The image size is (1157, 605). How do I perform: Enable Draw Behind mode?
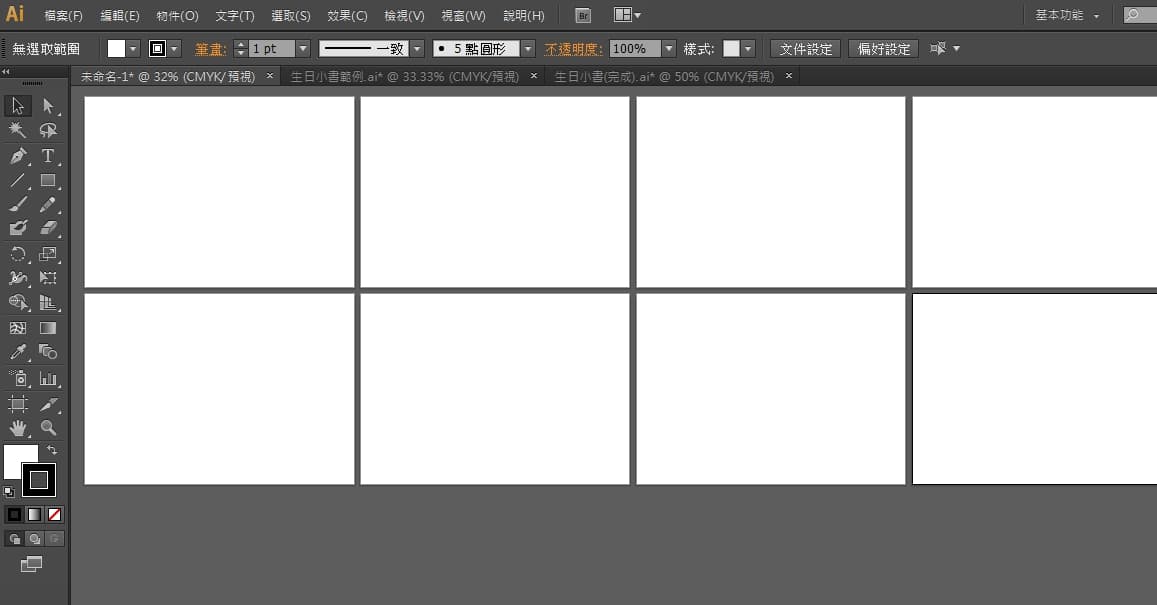click(34, 539)
